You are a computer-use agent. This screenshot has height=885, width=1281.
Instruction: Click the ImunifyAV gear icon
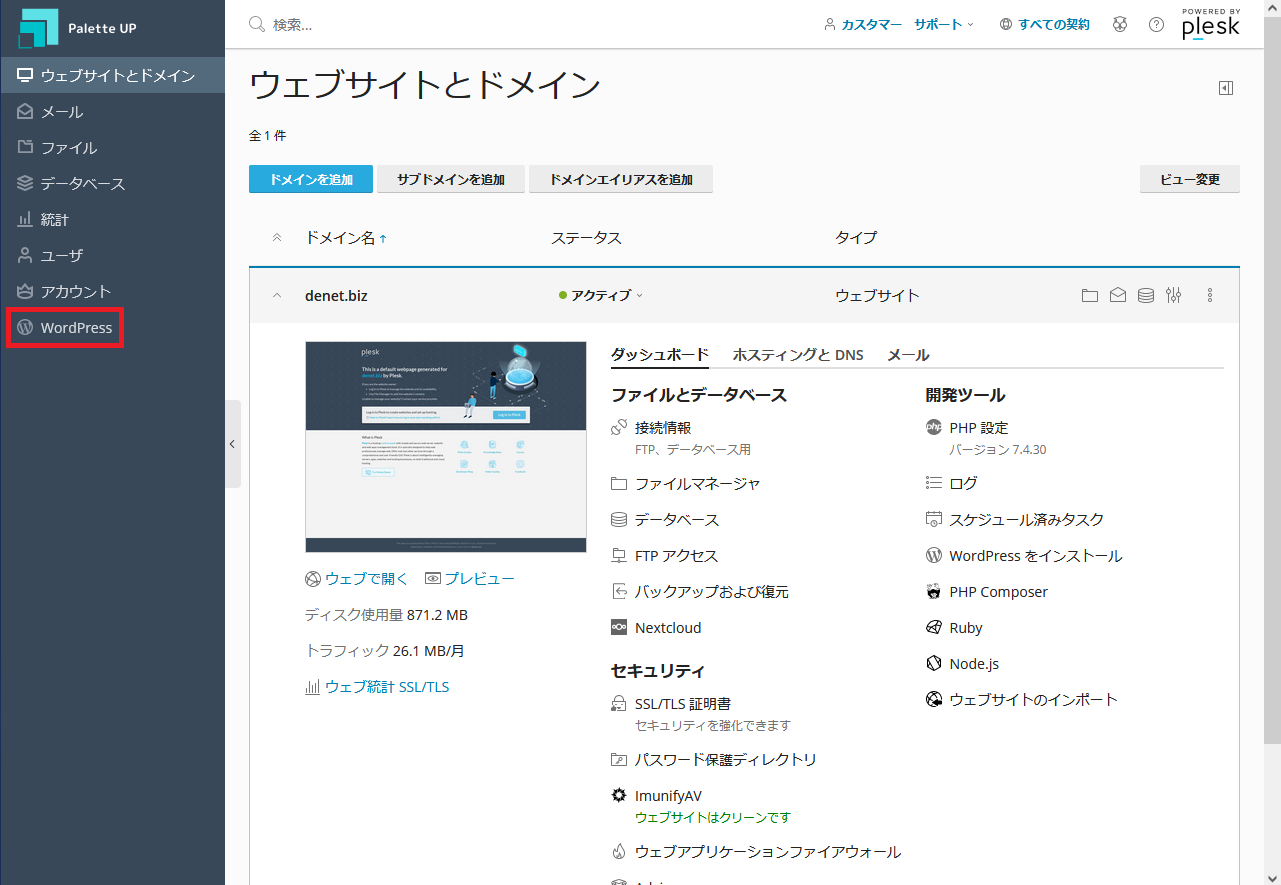tap(619, 796)
